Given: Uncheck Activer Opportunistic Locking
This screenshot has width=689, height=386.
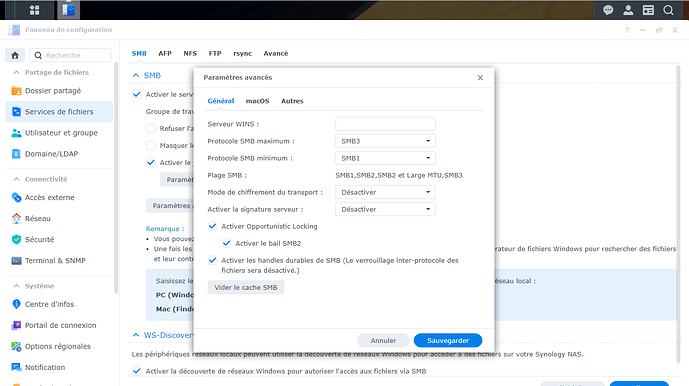Looking at the screenshot, I should click(x=212, y=226).
